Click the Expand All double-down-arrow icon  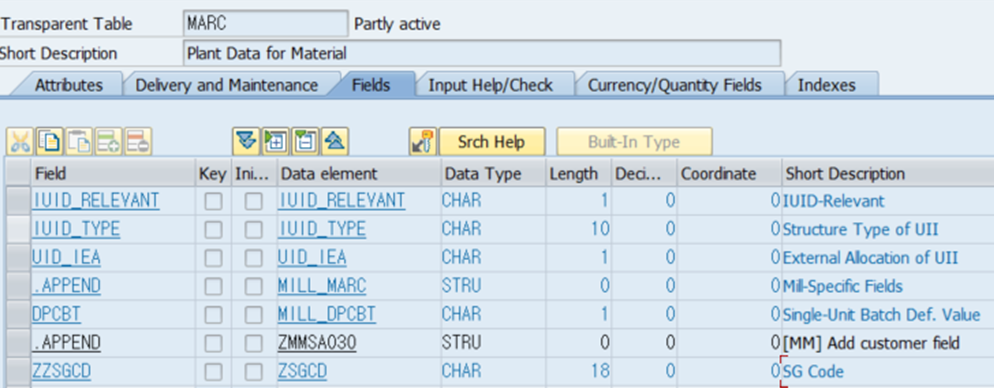coord(246,141)
